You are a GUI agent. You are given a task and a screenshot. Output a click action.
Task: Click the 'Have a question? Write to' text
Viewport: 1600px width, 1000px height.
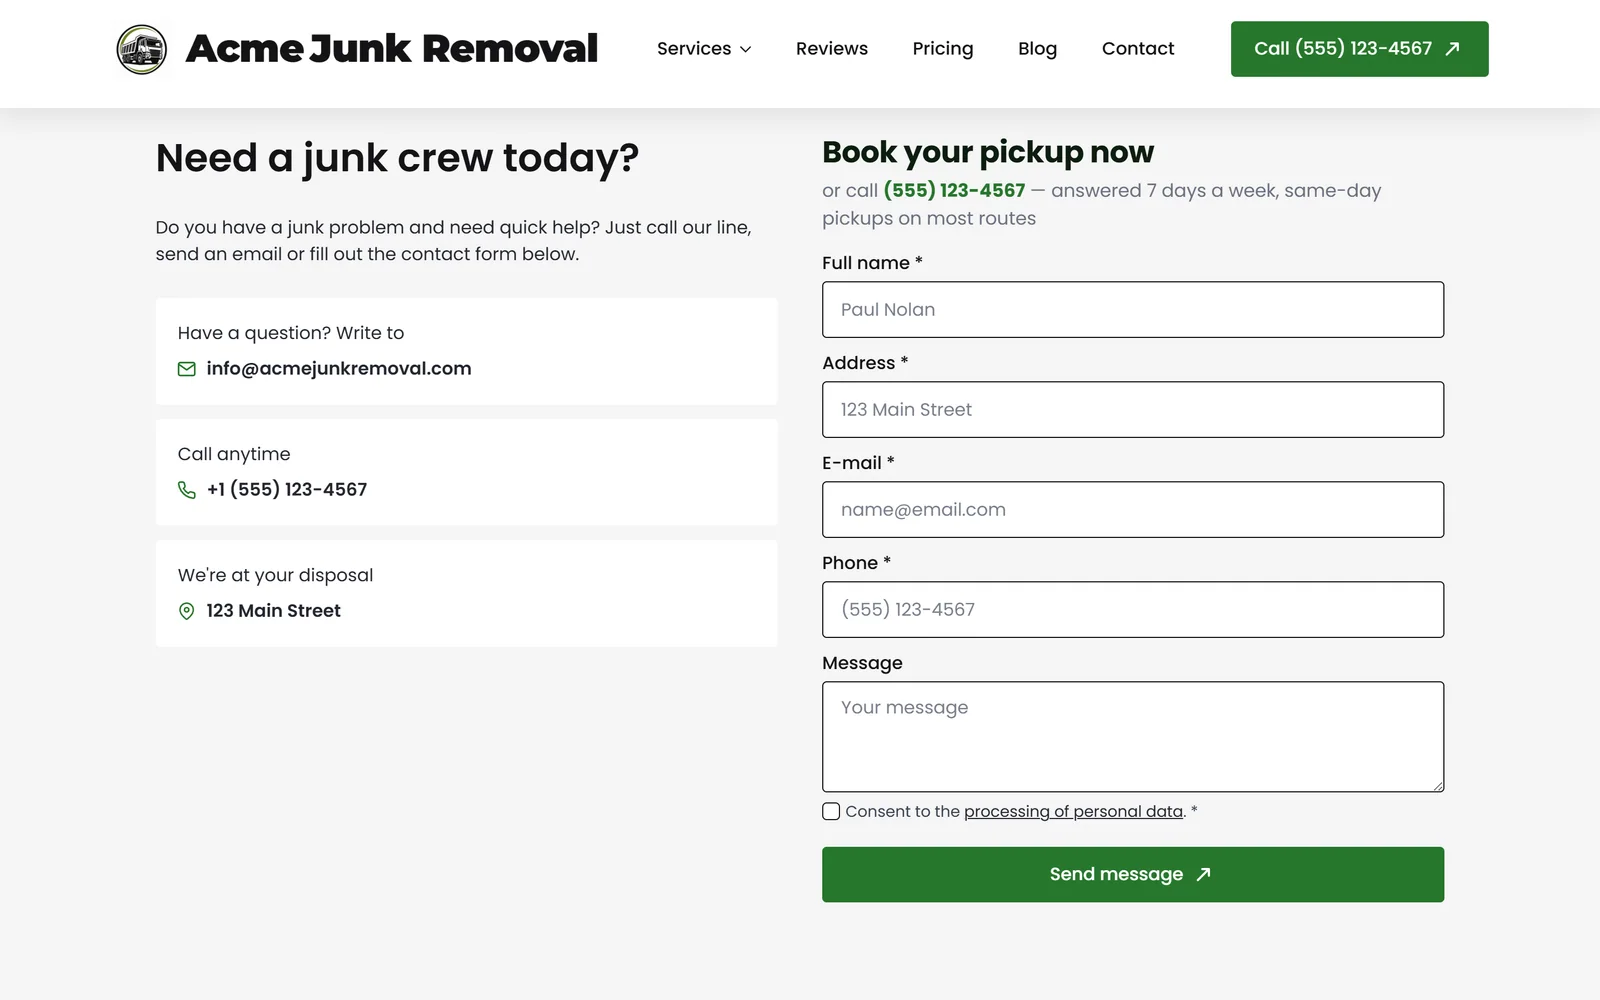(x=291, y=333)
